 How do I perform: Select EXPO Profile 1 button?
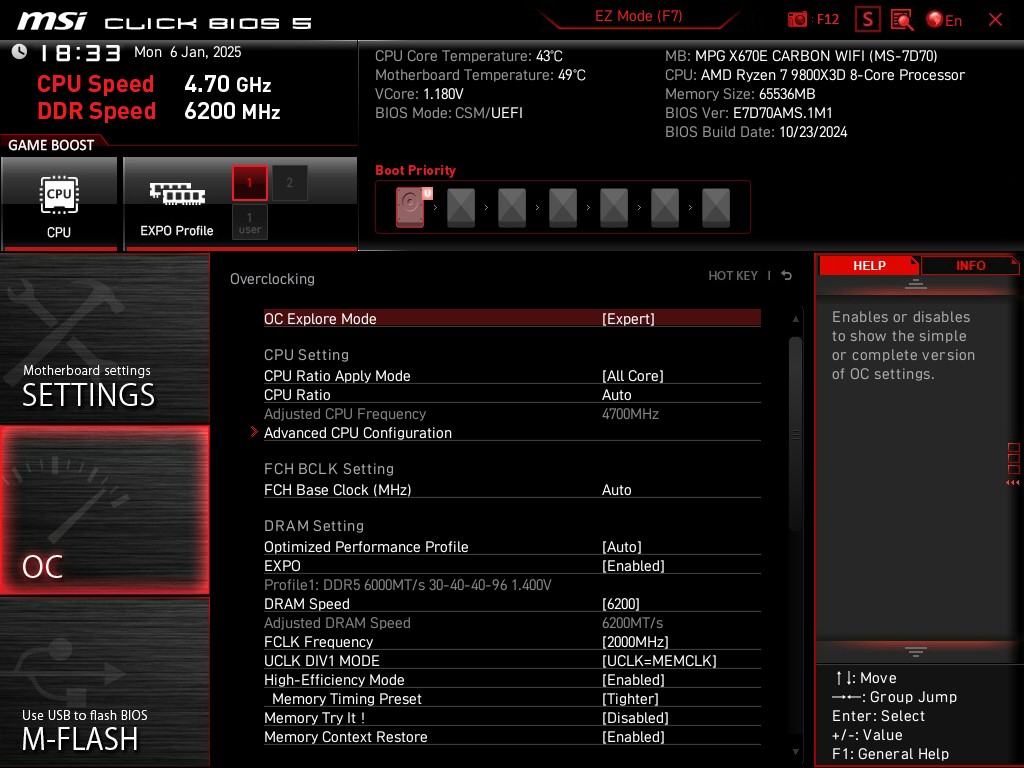coord(249,183)
